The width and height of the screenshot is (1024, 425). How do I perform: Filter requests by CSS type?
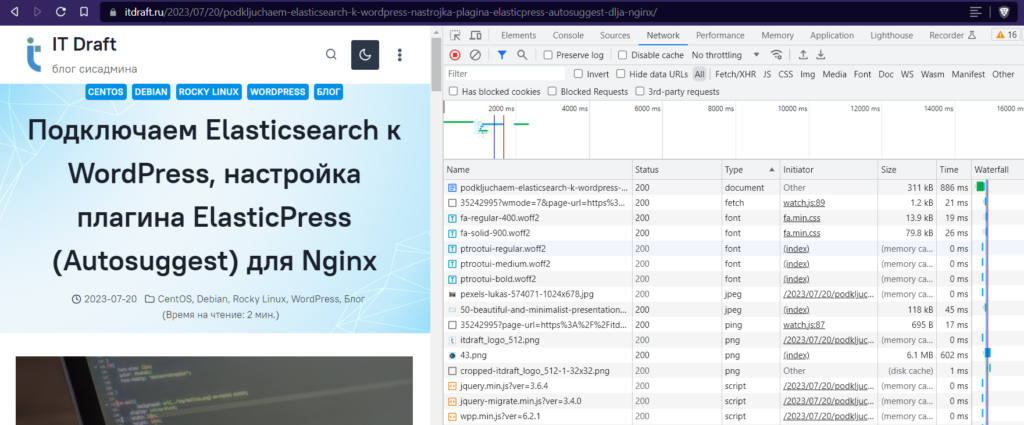point(785,74)
